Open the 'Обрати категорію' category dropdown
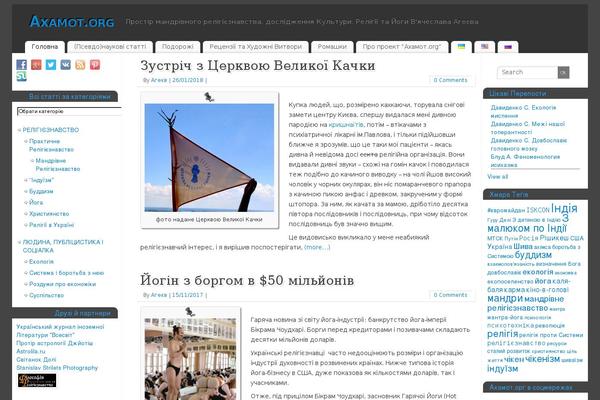 coord(69,111)
